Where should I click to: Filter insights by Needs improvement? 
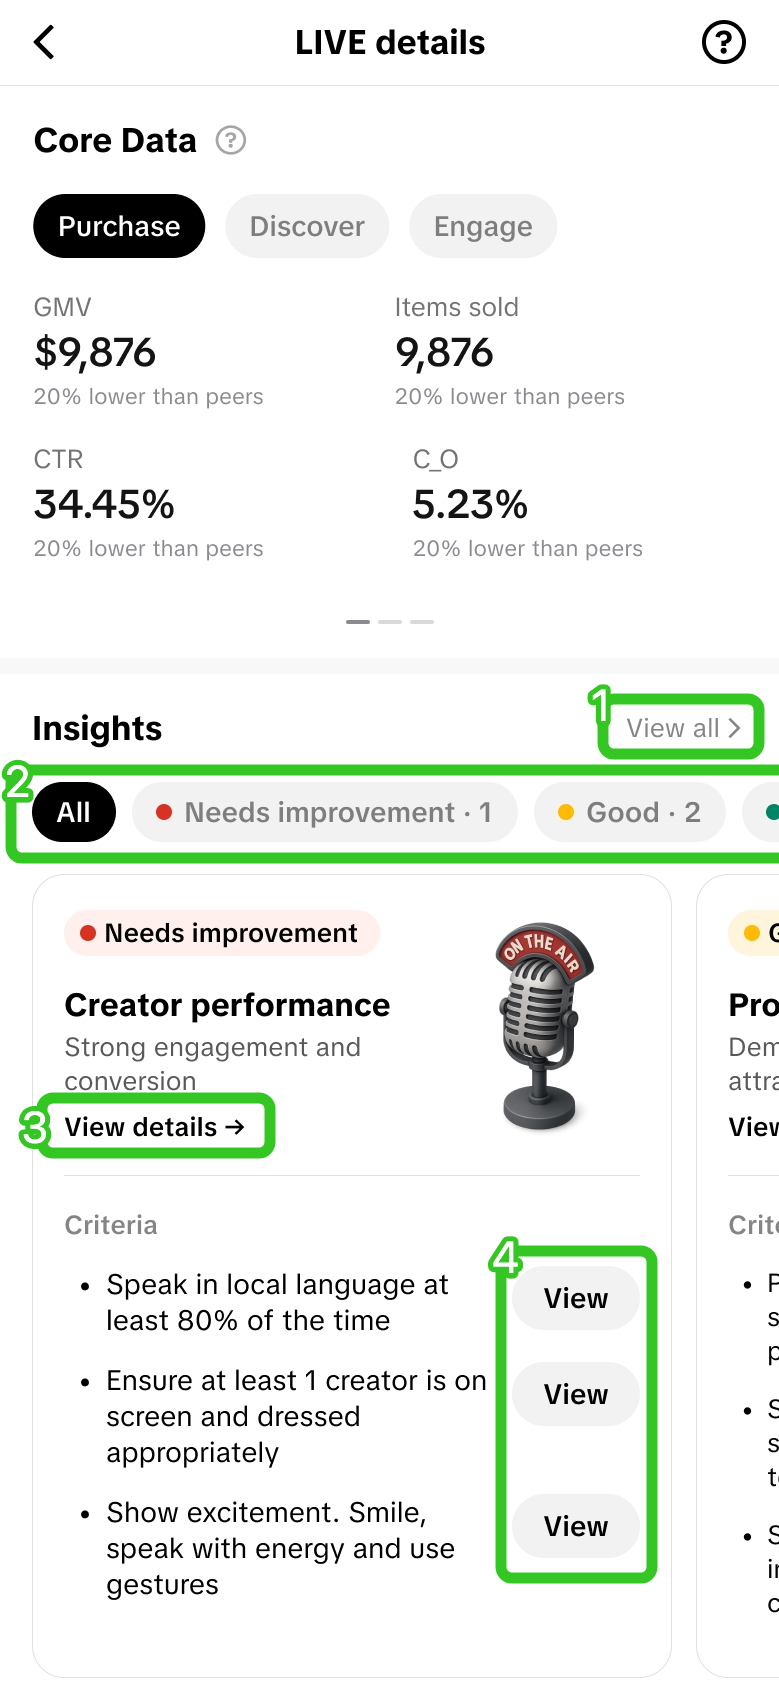[325, 812]
